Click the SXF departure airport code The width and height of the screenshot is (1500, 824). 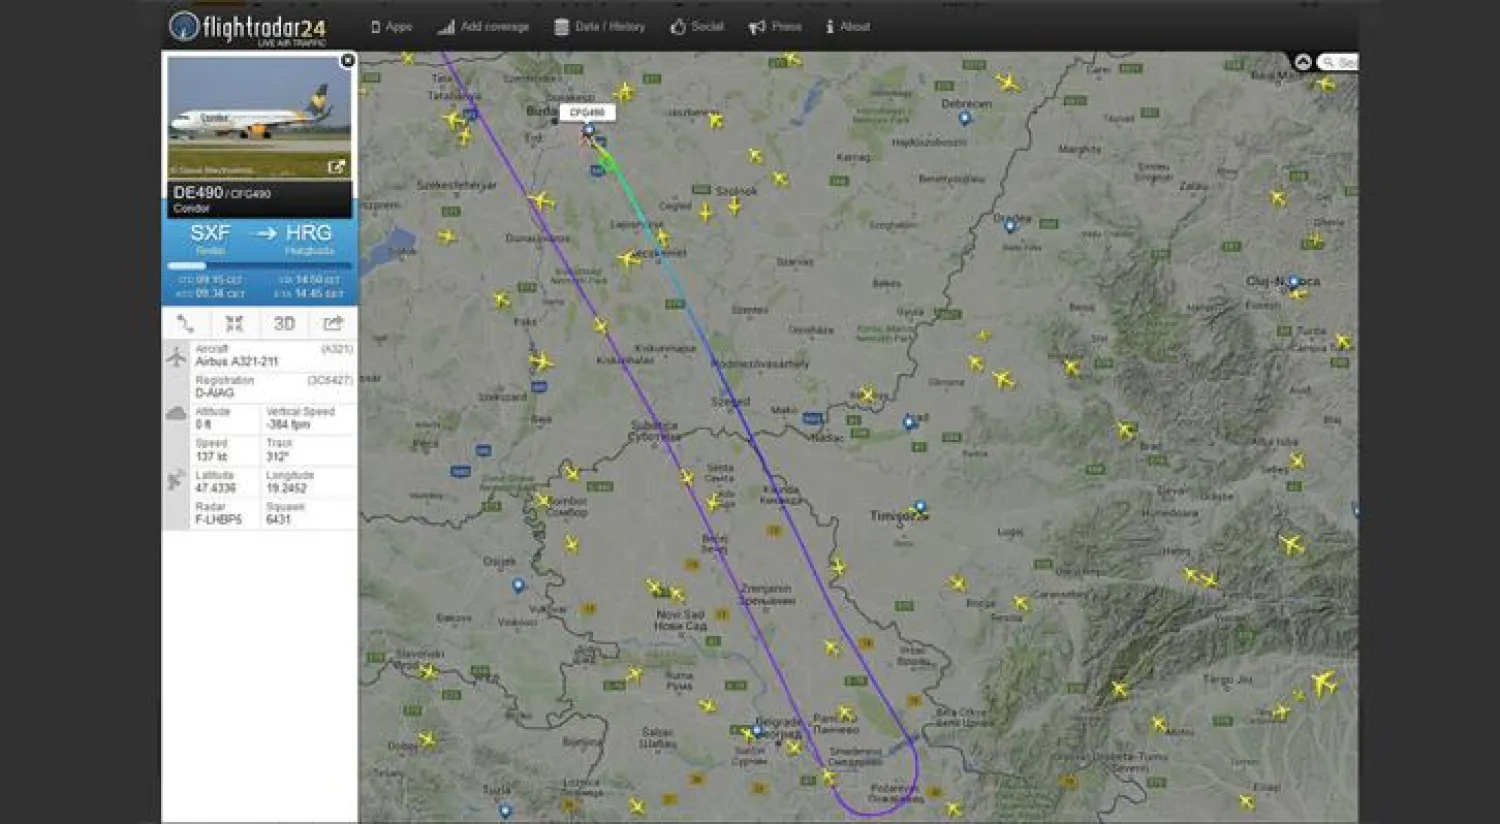[x=210, y=233]
